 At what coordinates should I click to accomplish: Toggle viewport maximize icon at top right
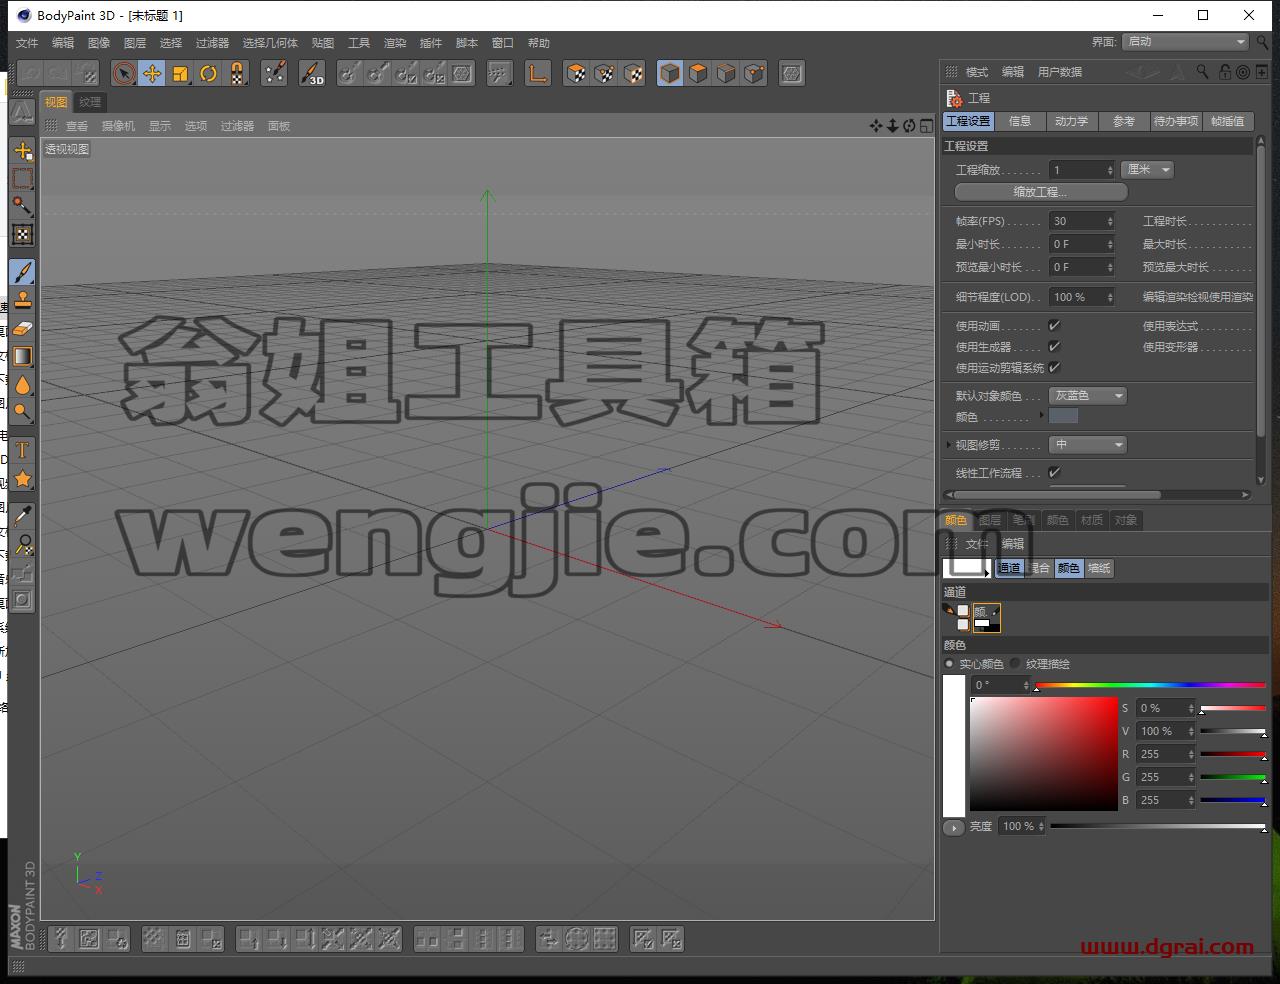(926, 125)
